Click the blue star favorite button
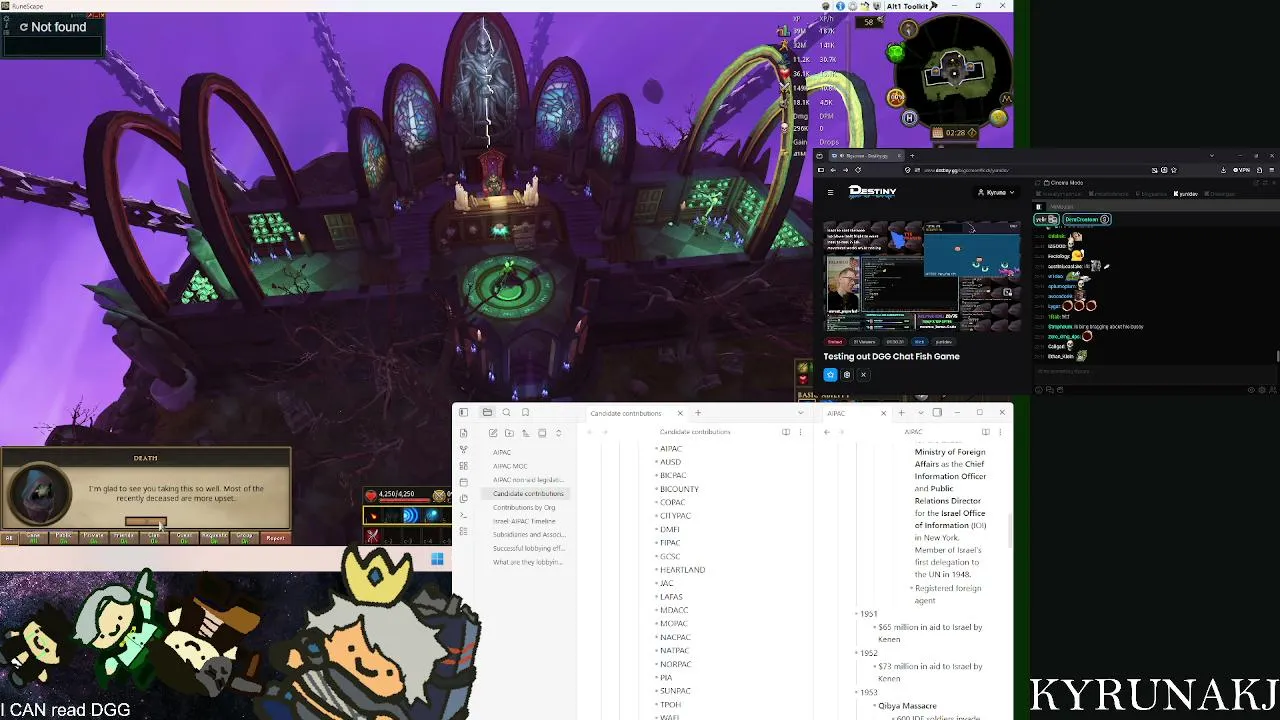1280x720 pixels. point(830,375)
